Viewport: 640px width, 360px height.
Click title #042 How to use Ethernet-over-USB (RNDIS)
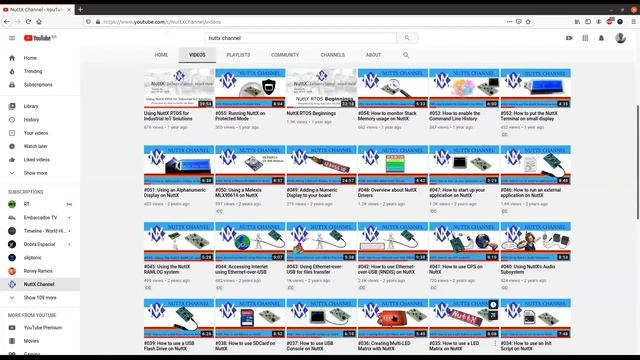pos(387,269)
